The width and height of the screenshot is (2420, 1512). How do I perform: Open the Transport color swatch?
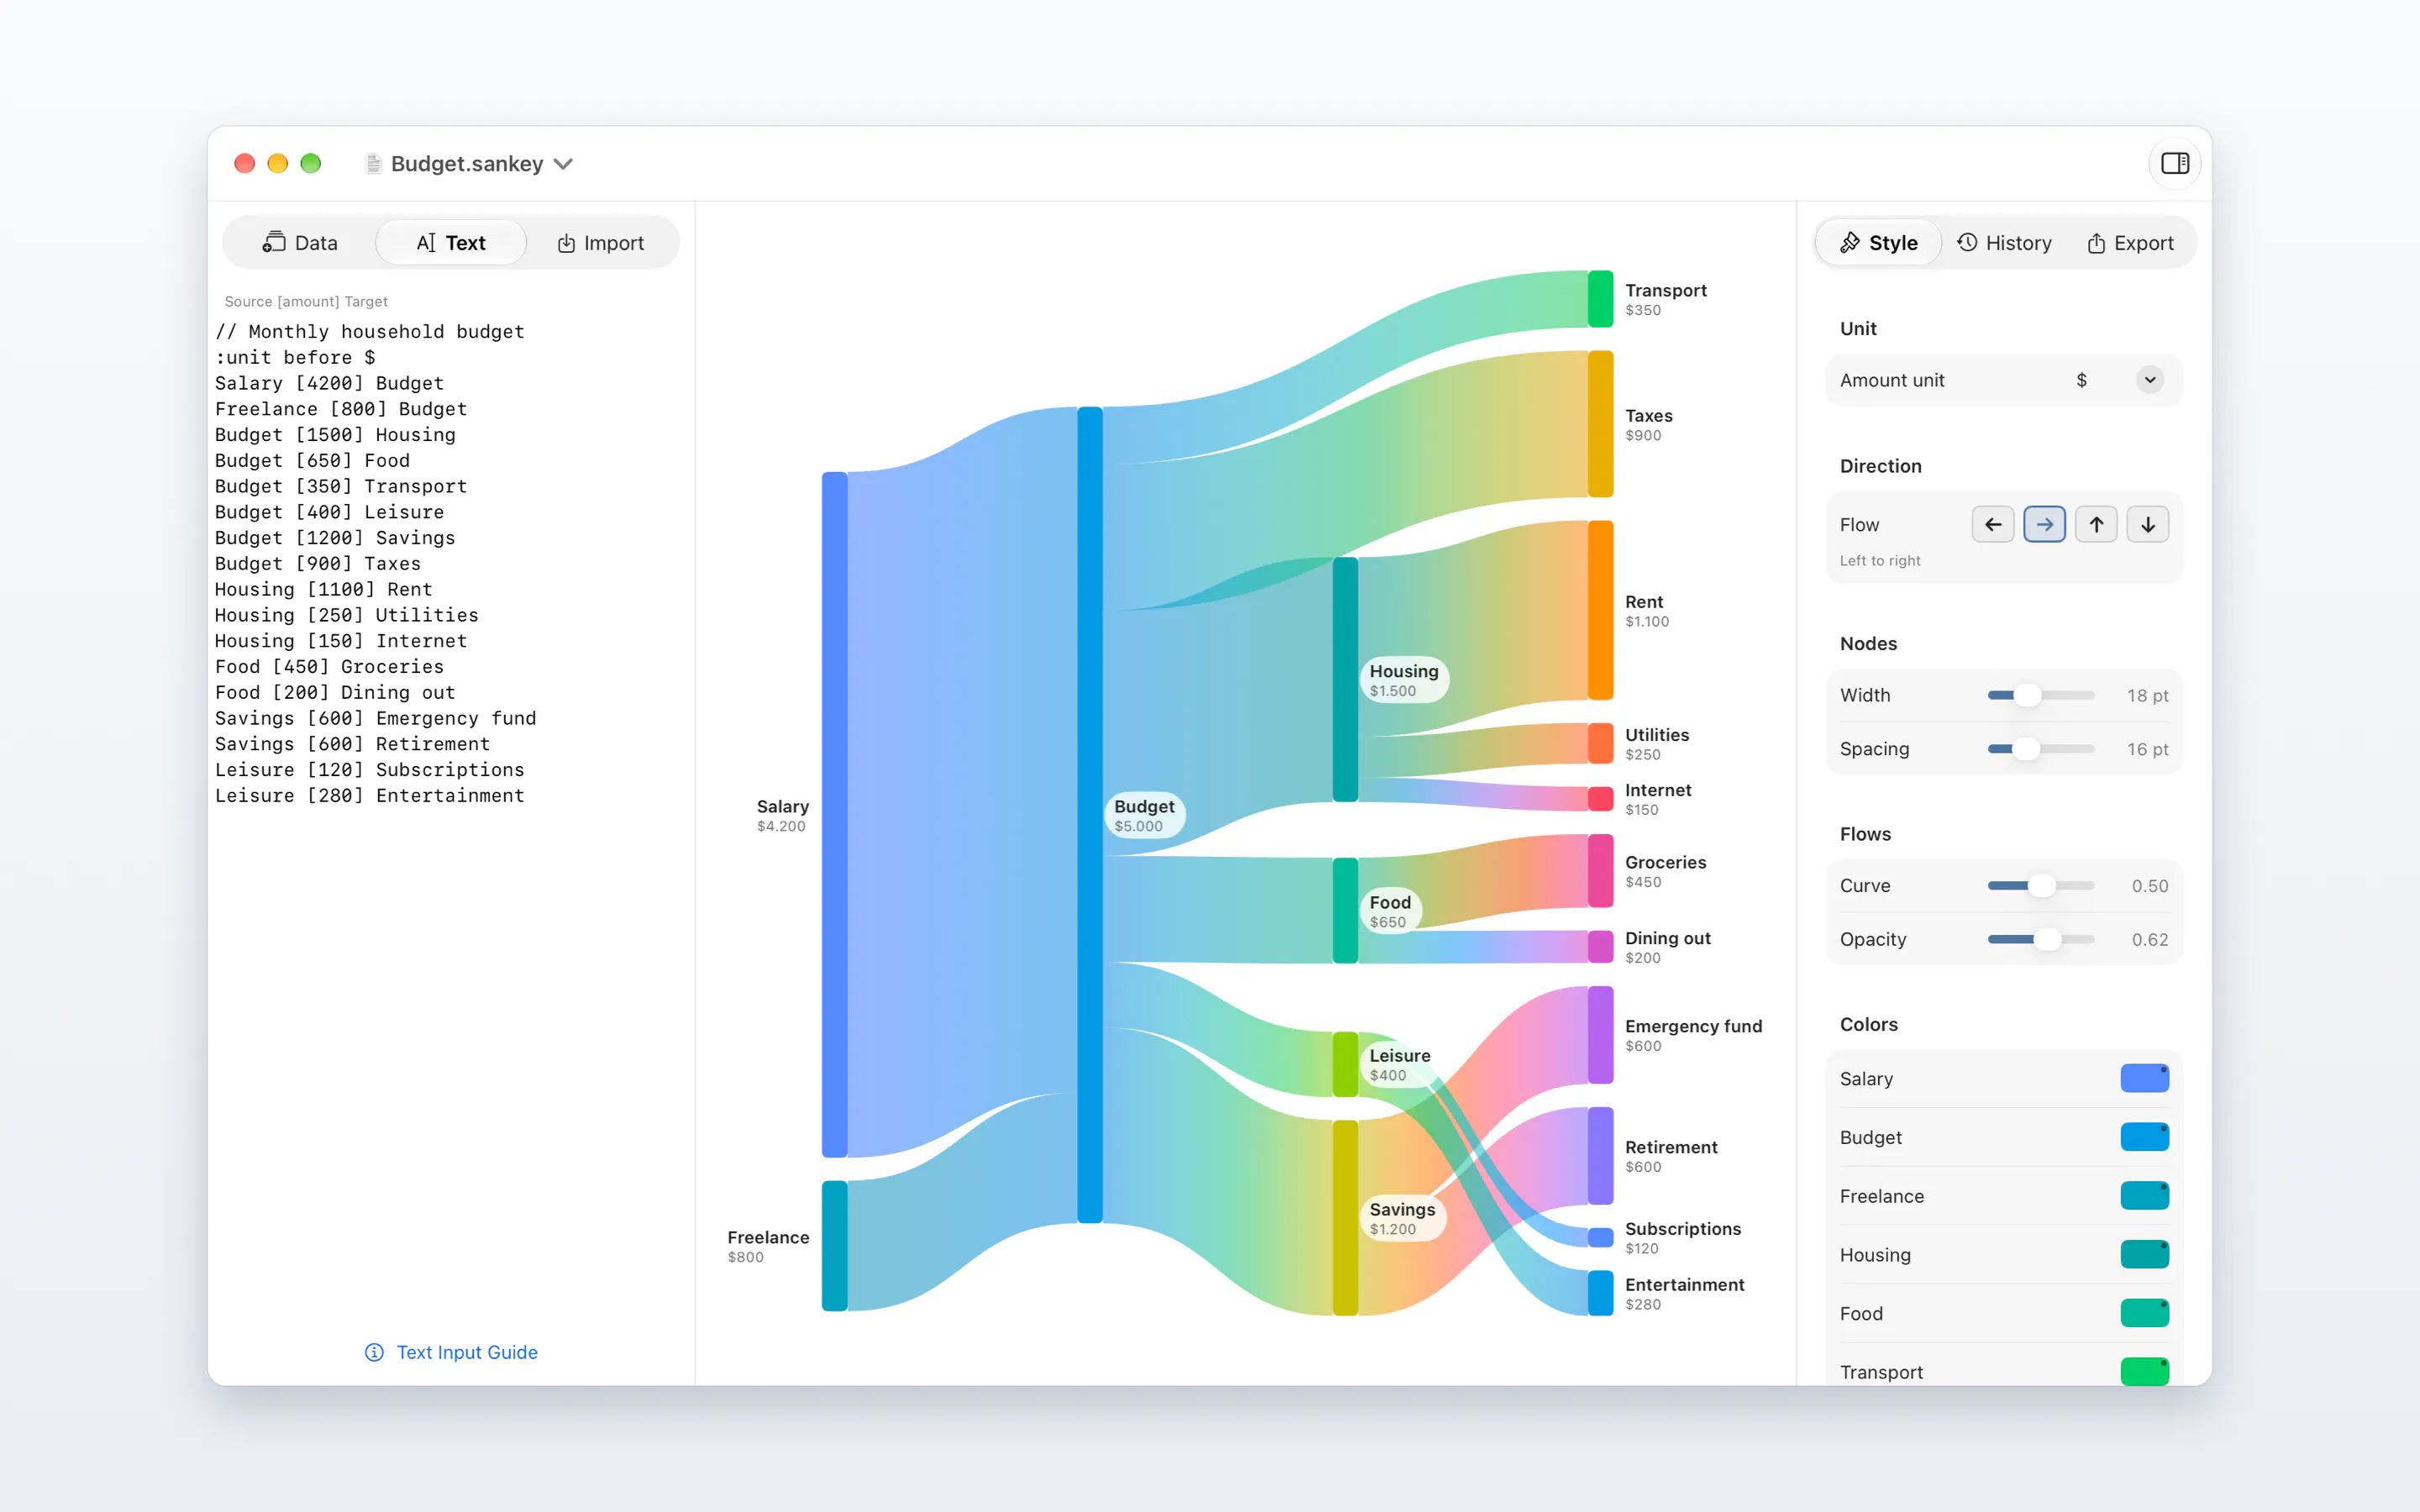pos(2144,1371)
